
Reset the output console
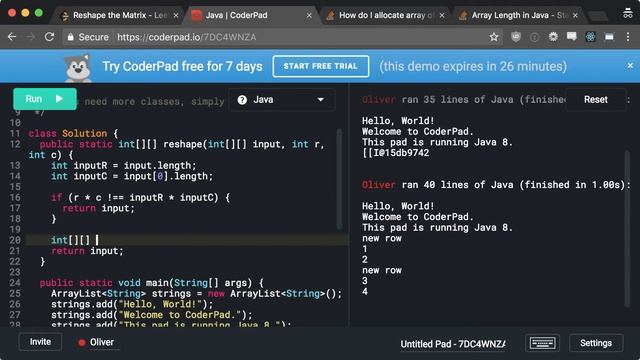[595, 100]
